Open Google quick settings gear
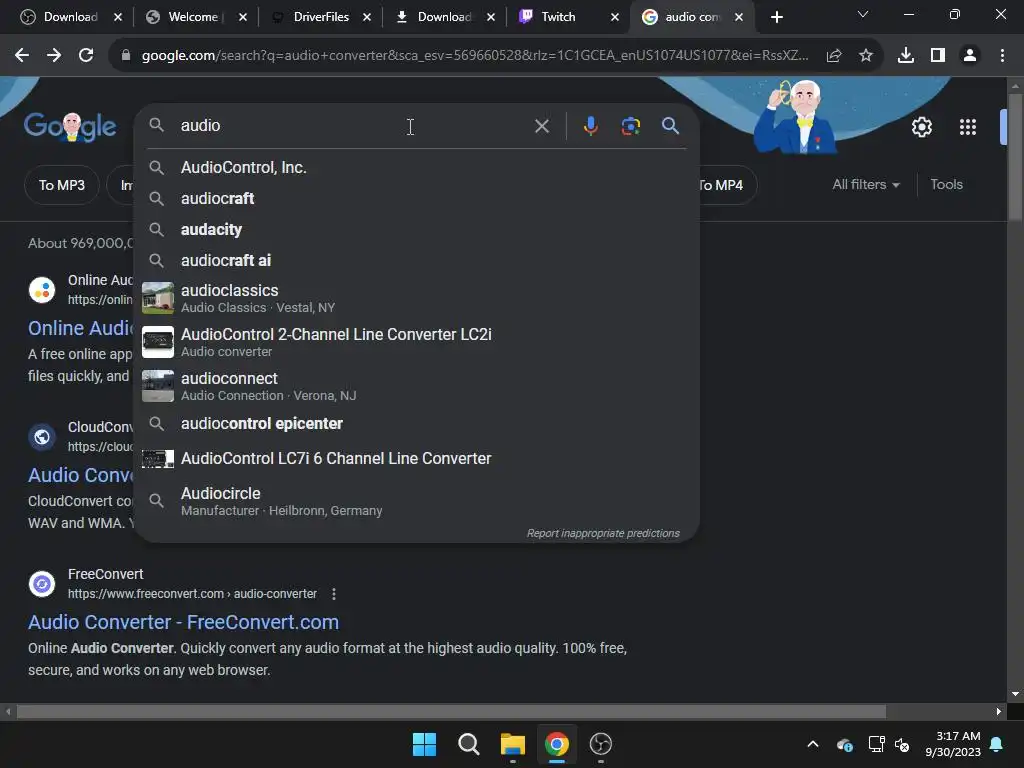Screen dimensions: 1024x768 tap(921, 127)
